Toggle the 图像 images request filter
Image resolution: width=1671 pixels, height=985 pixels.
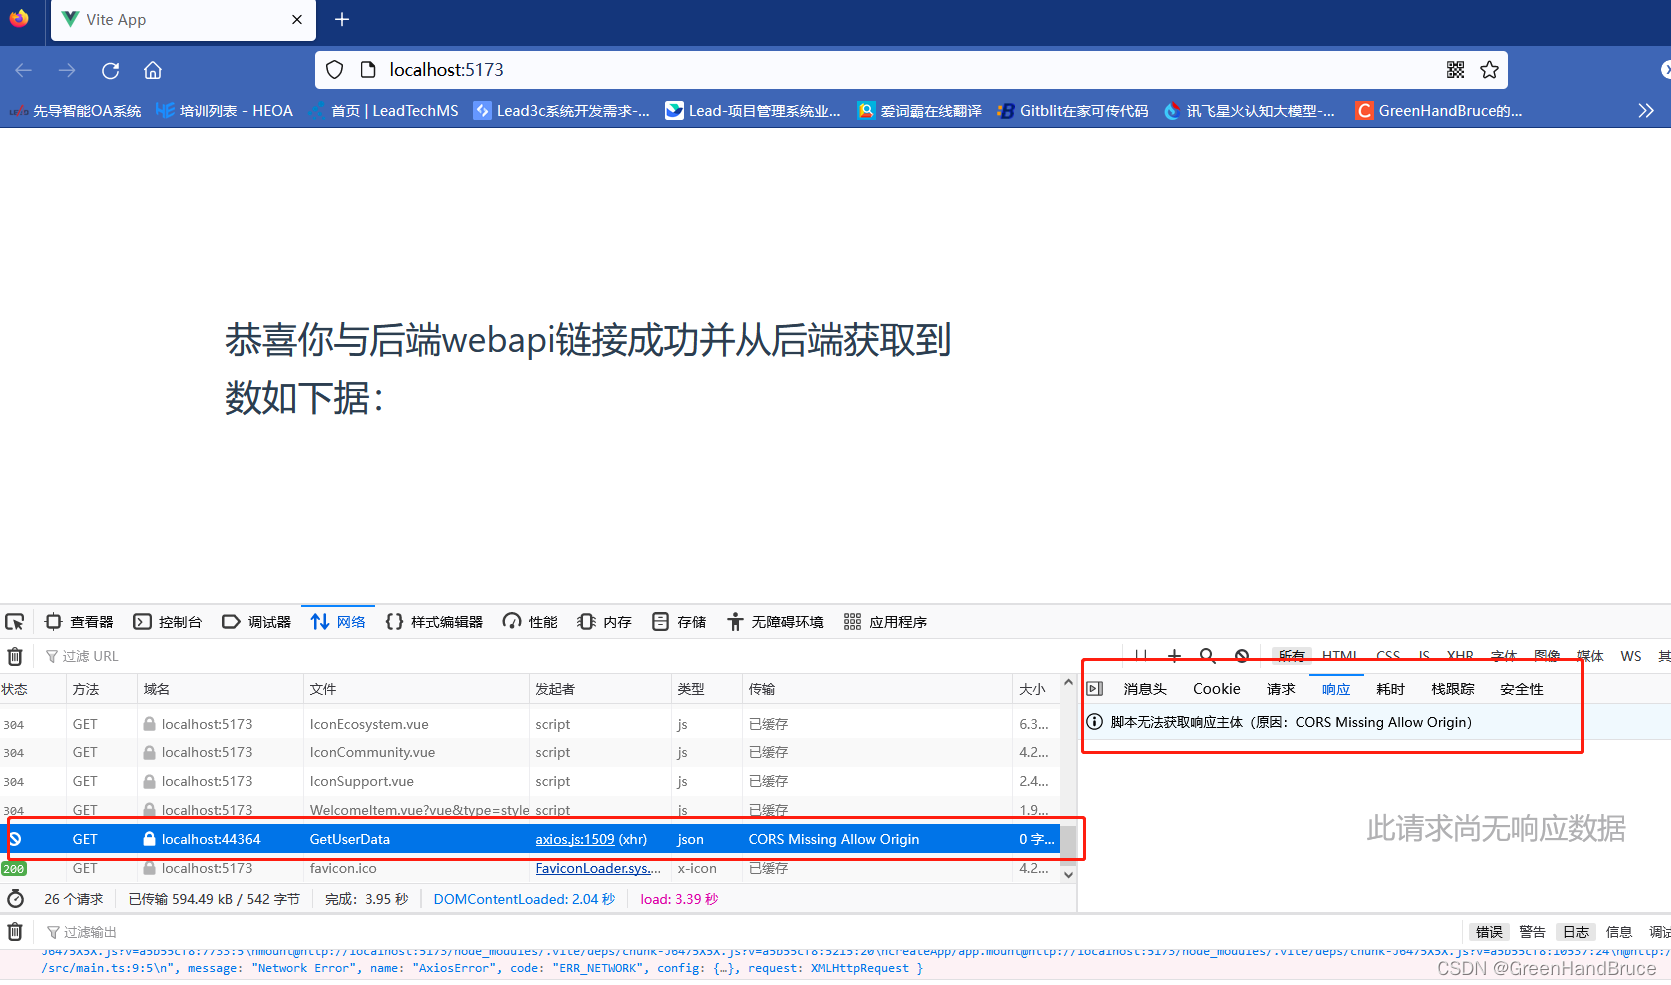click(1547, 656)
